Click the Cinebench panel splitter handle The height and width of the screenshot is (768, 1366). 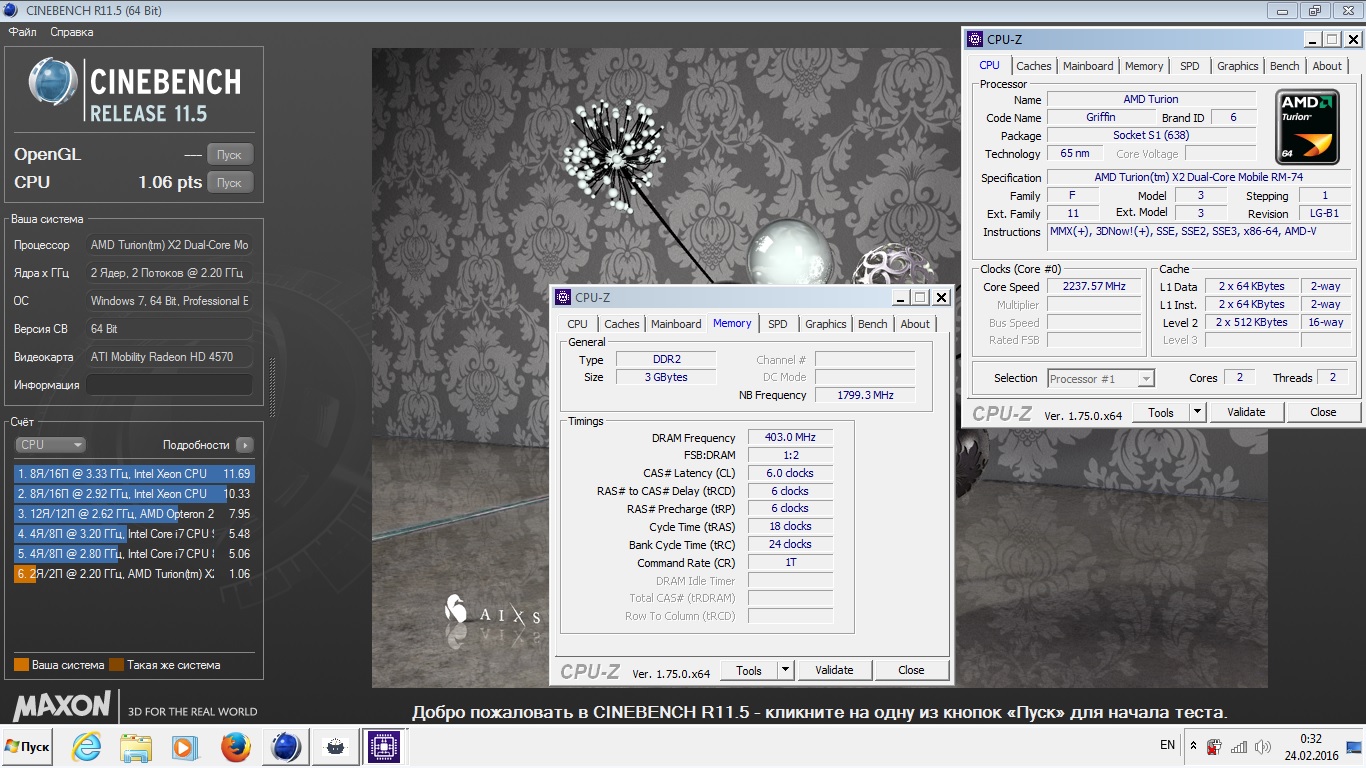(272, 386)
